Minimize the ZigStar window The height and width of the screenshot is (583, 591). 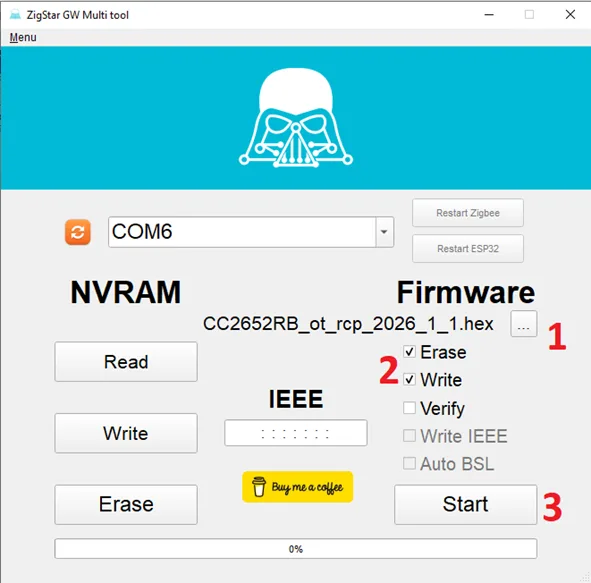[x=489, y=15]
